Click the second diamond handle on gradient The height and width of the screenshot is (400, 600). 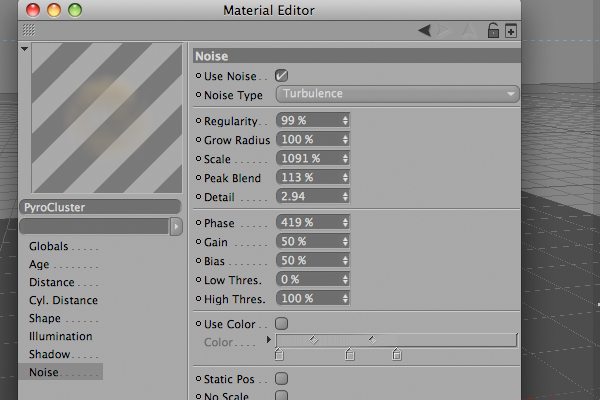(372, 340)
